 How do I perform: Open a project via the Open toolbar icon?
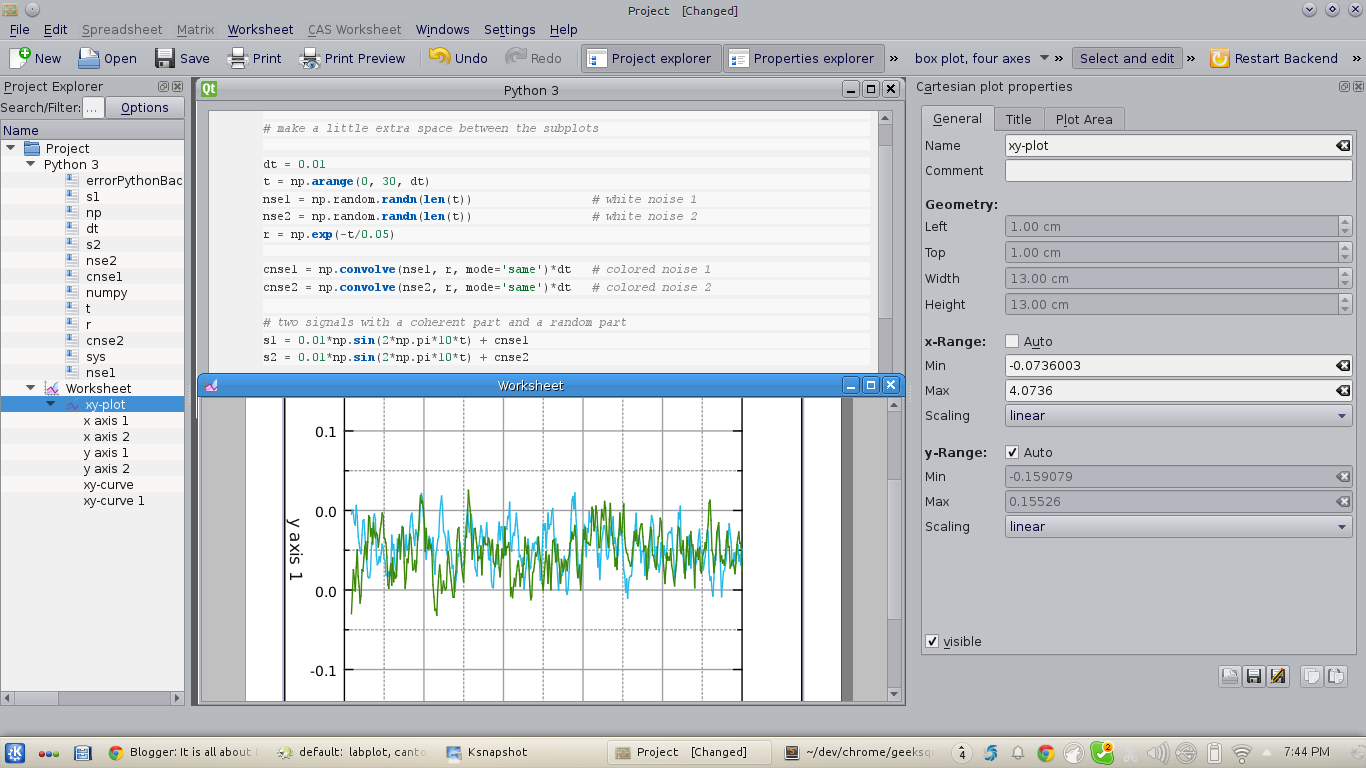90,58
